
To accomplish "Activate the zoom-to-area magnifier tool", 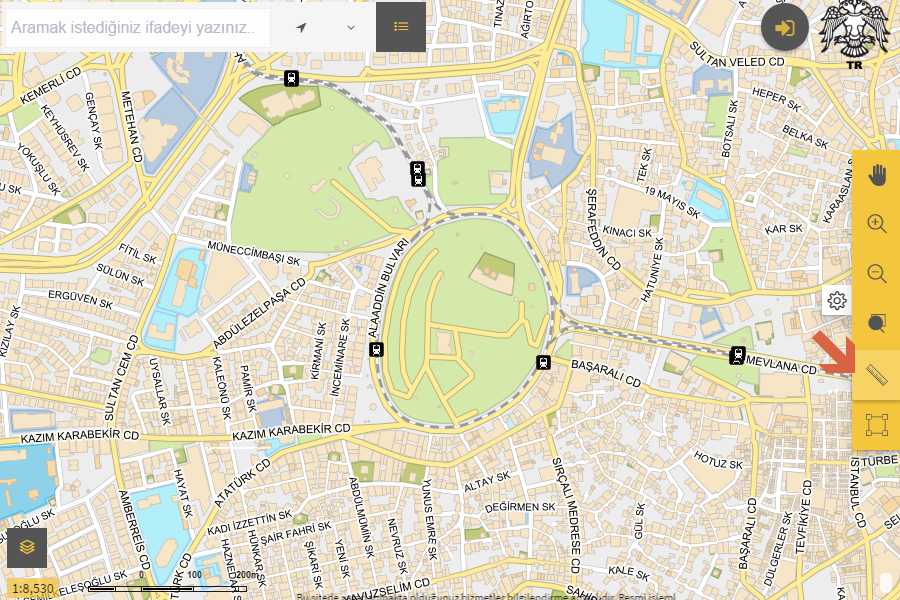I will (876, 323).
